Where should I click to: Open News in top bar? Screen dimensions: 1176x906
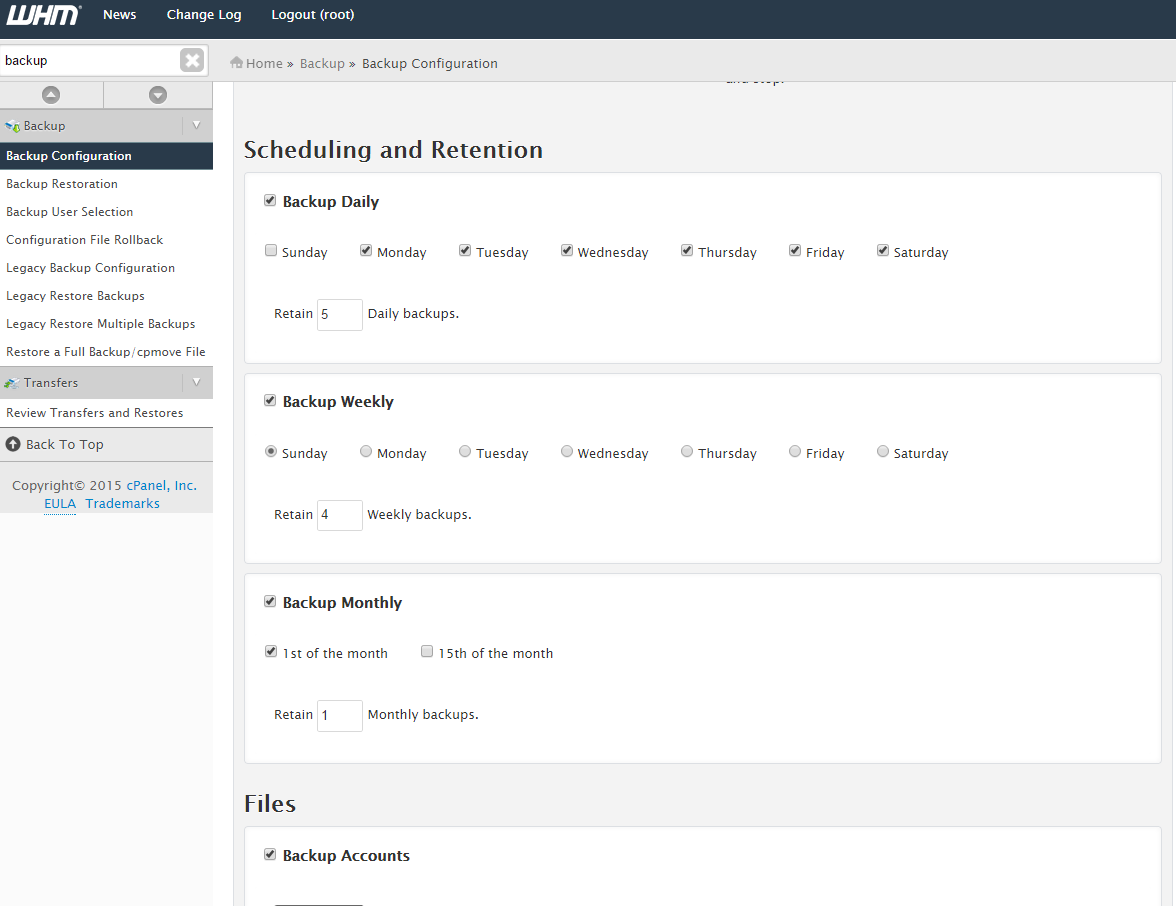tap(120, 15)
